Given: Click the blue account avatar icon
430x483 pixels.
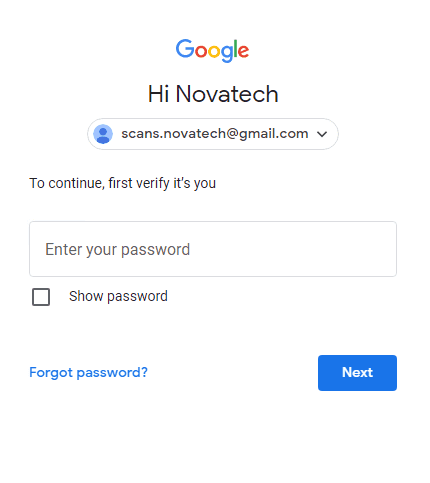Looking at the screenshot, I should pyautogui.click(x=103, y=134).
